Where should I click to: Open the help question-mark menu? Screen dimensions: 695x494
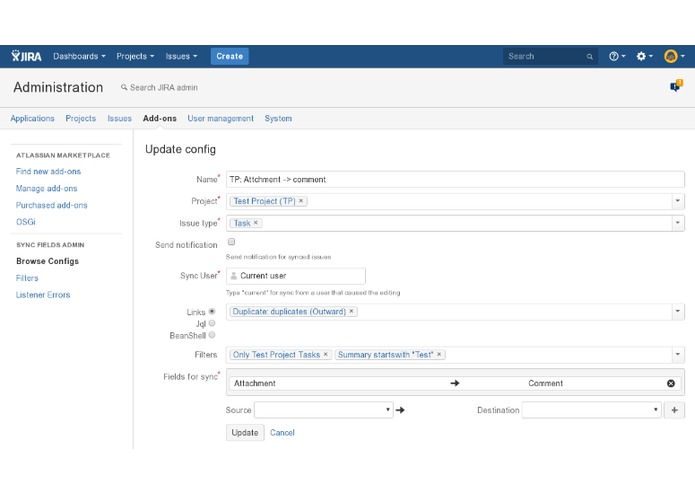coord(617,56)
